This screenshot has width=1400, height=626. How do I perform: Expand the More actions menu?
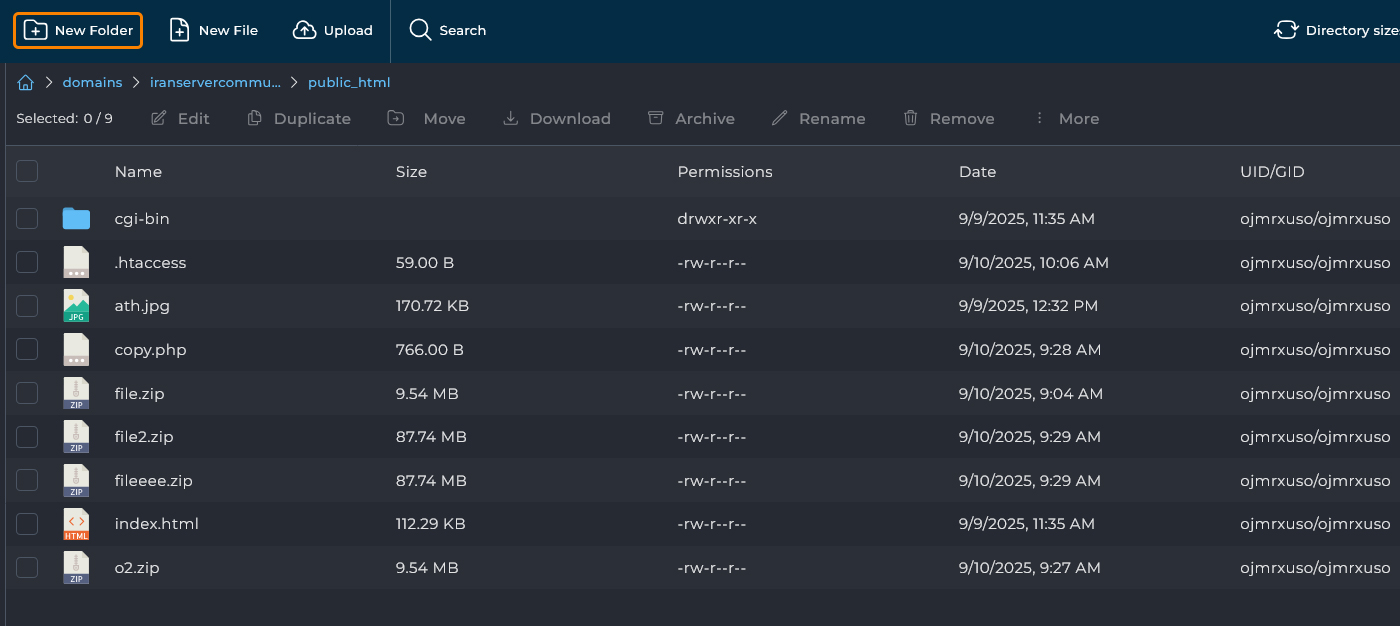tap(1066, 118)
